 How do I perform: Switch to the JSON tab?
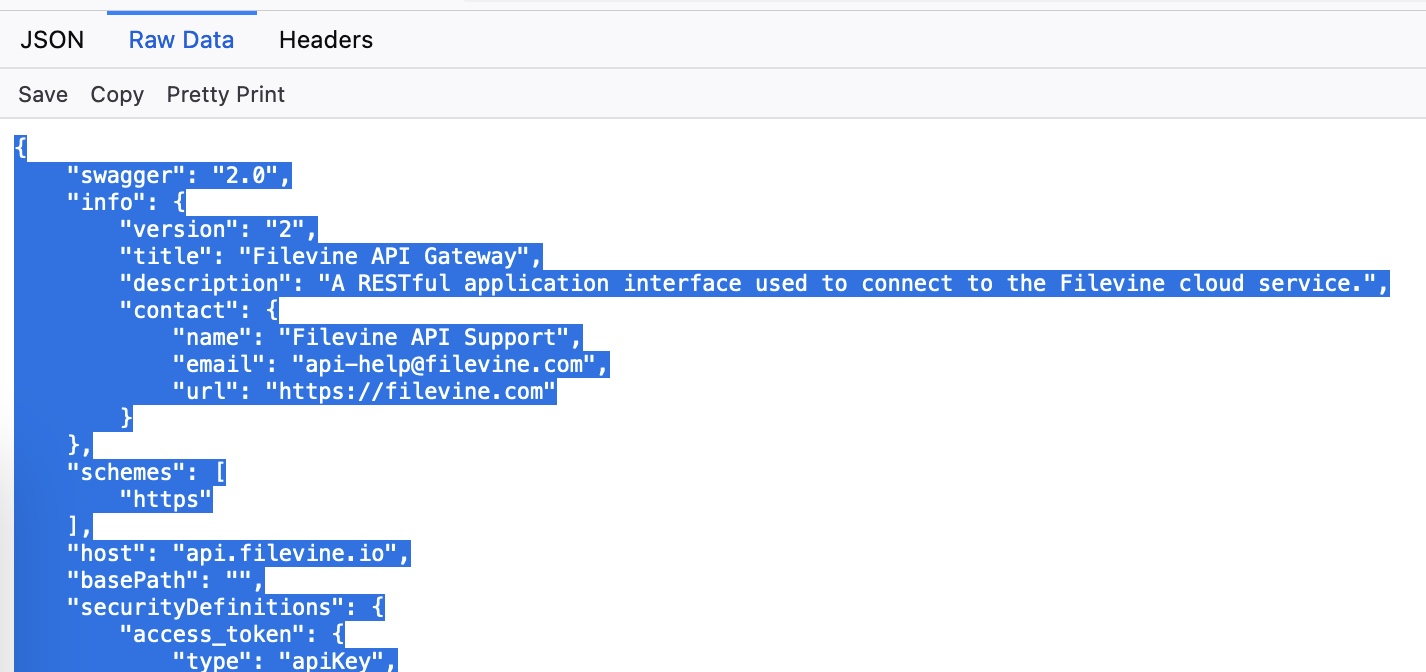tap(52, 40)
